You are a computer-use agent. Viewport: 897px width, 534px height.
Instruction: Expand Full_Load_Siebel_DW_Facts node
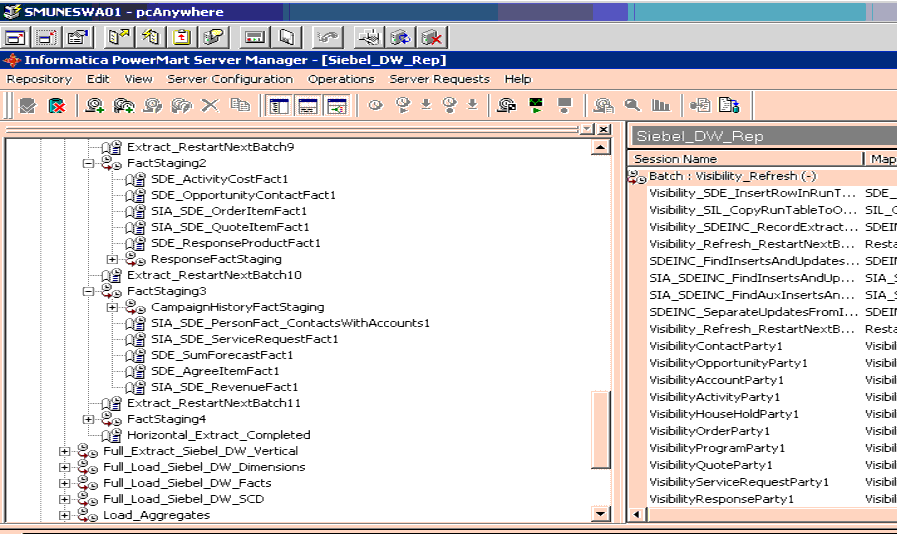click(64, 484)
